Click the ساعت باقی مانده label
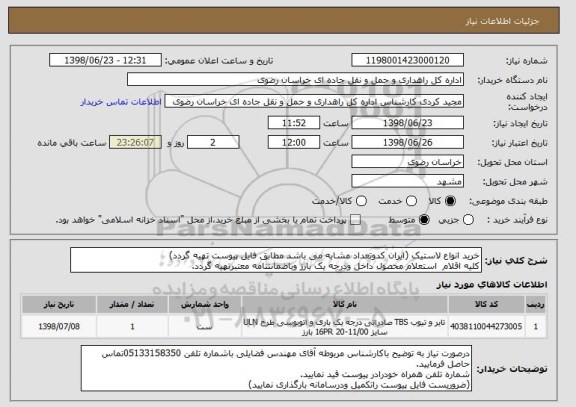The width and height of the screenshot is (576, 407). (72, 143)
